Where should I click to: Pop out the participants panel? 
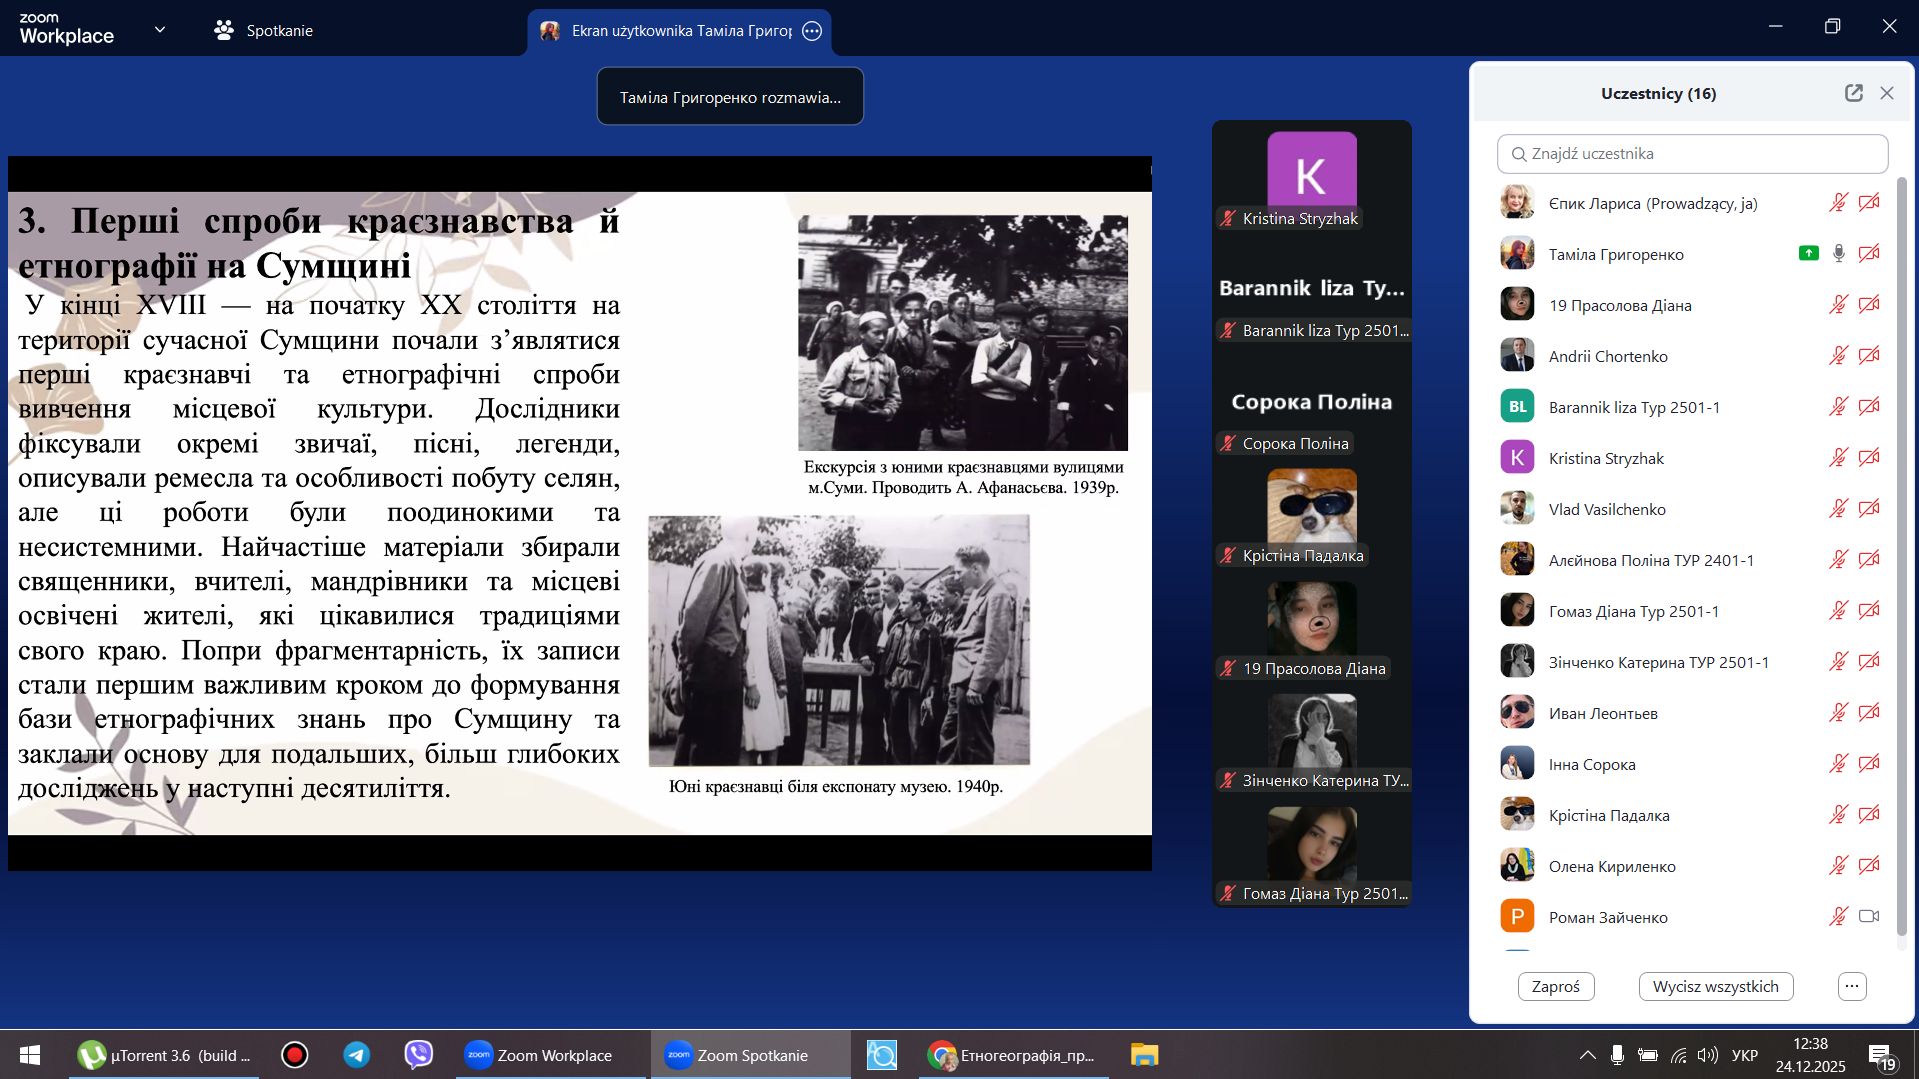[x=1853, y=93]
